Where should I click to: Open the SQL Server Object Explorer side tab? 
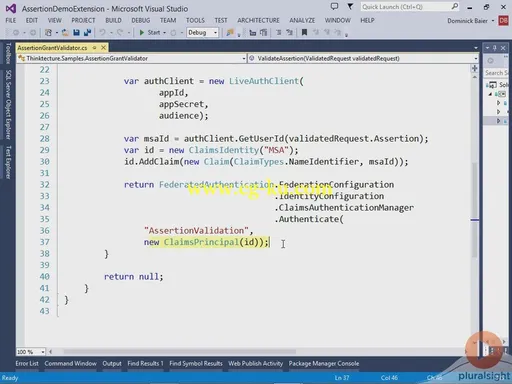pos(8,104)
